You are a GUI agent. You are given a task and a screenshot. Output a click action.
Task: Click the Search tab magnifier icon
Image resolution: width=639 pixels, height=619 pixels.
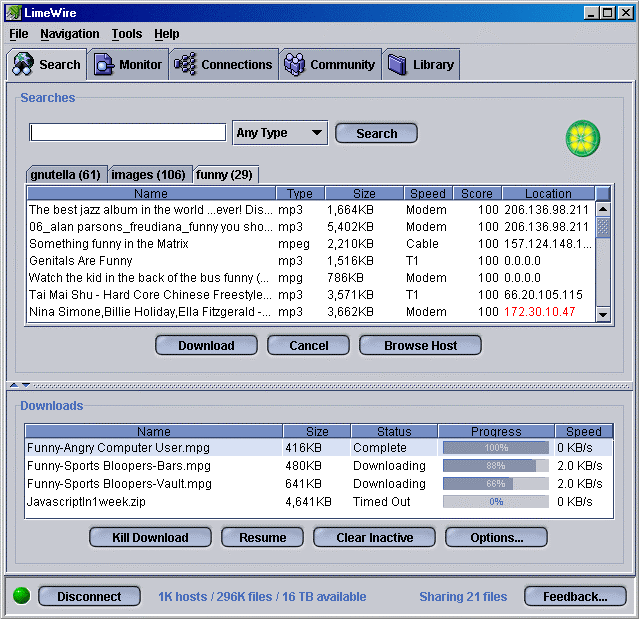pos(23,65)
